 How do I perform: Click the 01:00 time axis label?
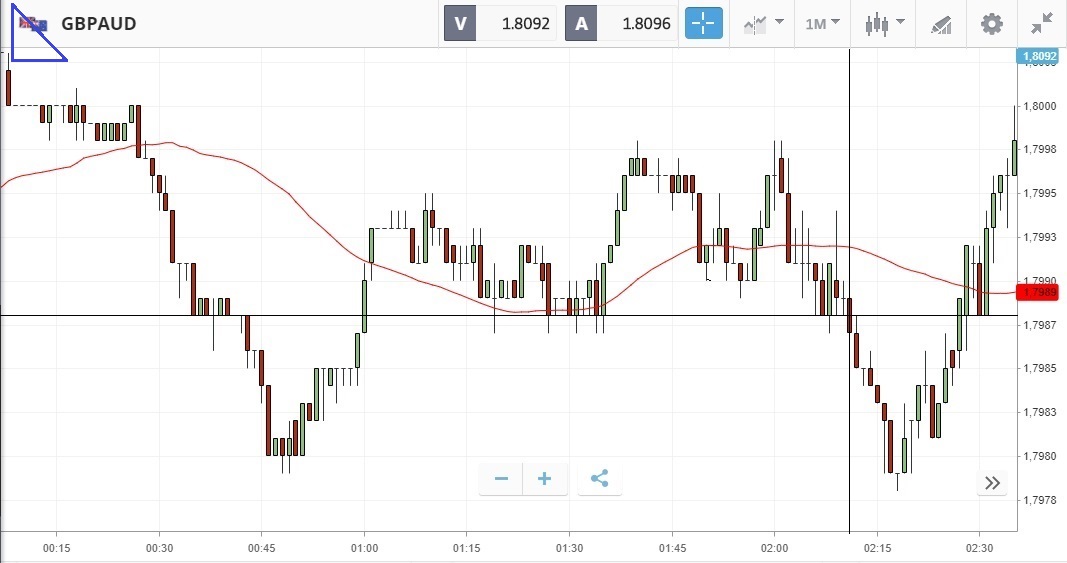[x=364, y=548]
